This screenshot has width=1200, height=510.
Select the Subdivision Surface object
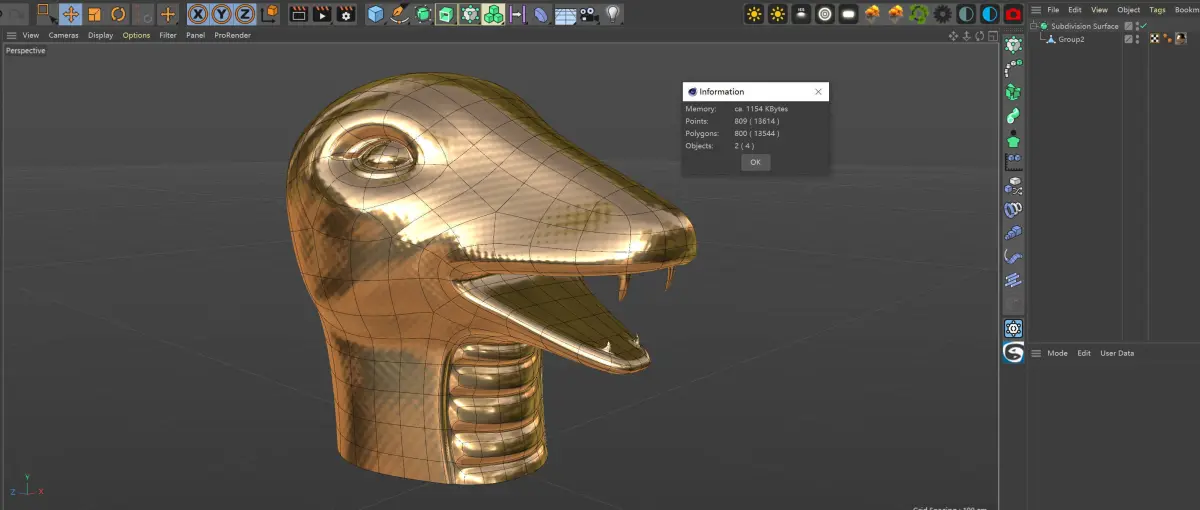1085,26
